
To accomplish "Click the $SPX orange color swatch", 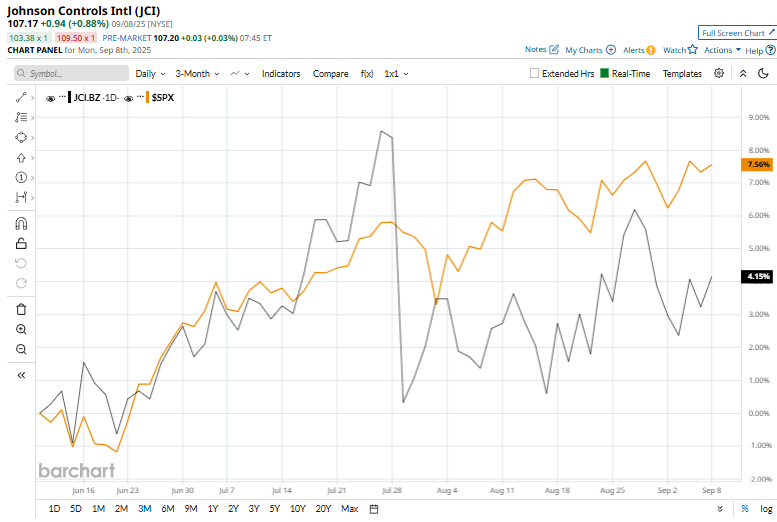I will [x=147, y=97].
